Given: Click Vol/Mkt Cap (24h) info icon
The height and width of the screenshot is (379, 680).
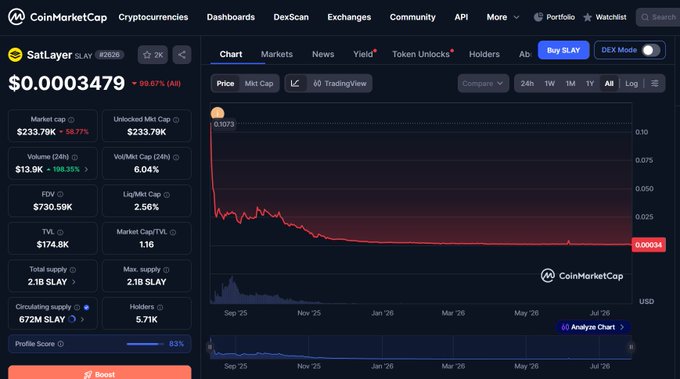Looking at the screenshot, I should pyautogui.click(x=176, y=157).
